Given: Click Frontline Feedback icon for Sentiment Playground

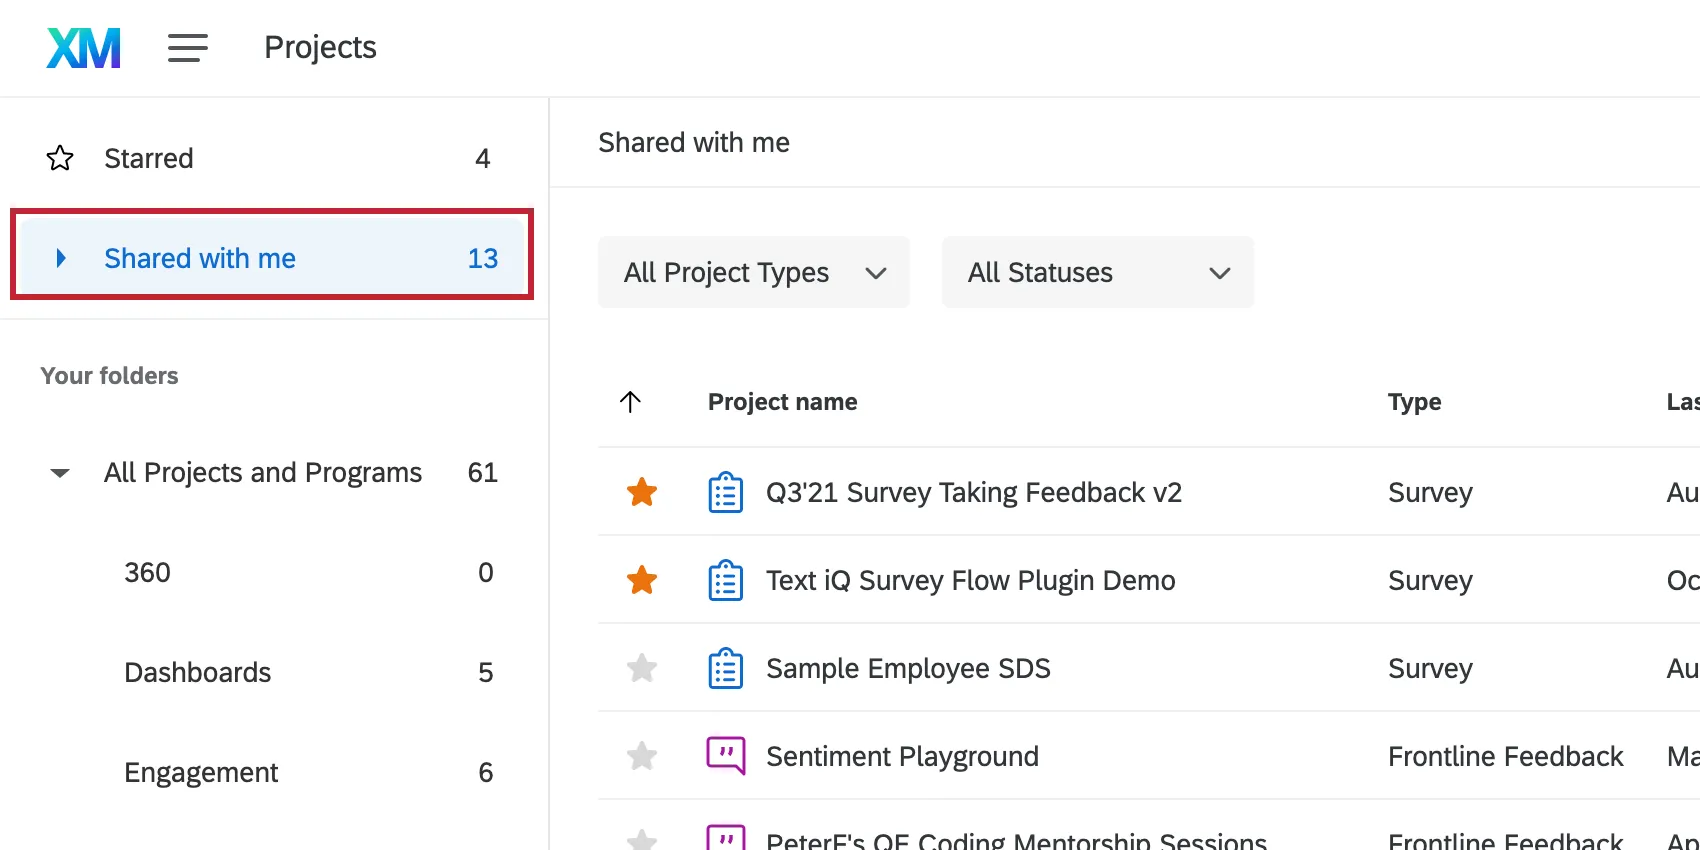Looking at the screenshot, I should coord(725,756).
